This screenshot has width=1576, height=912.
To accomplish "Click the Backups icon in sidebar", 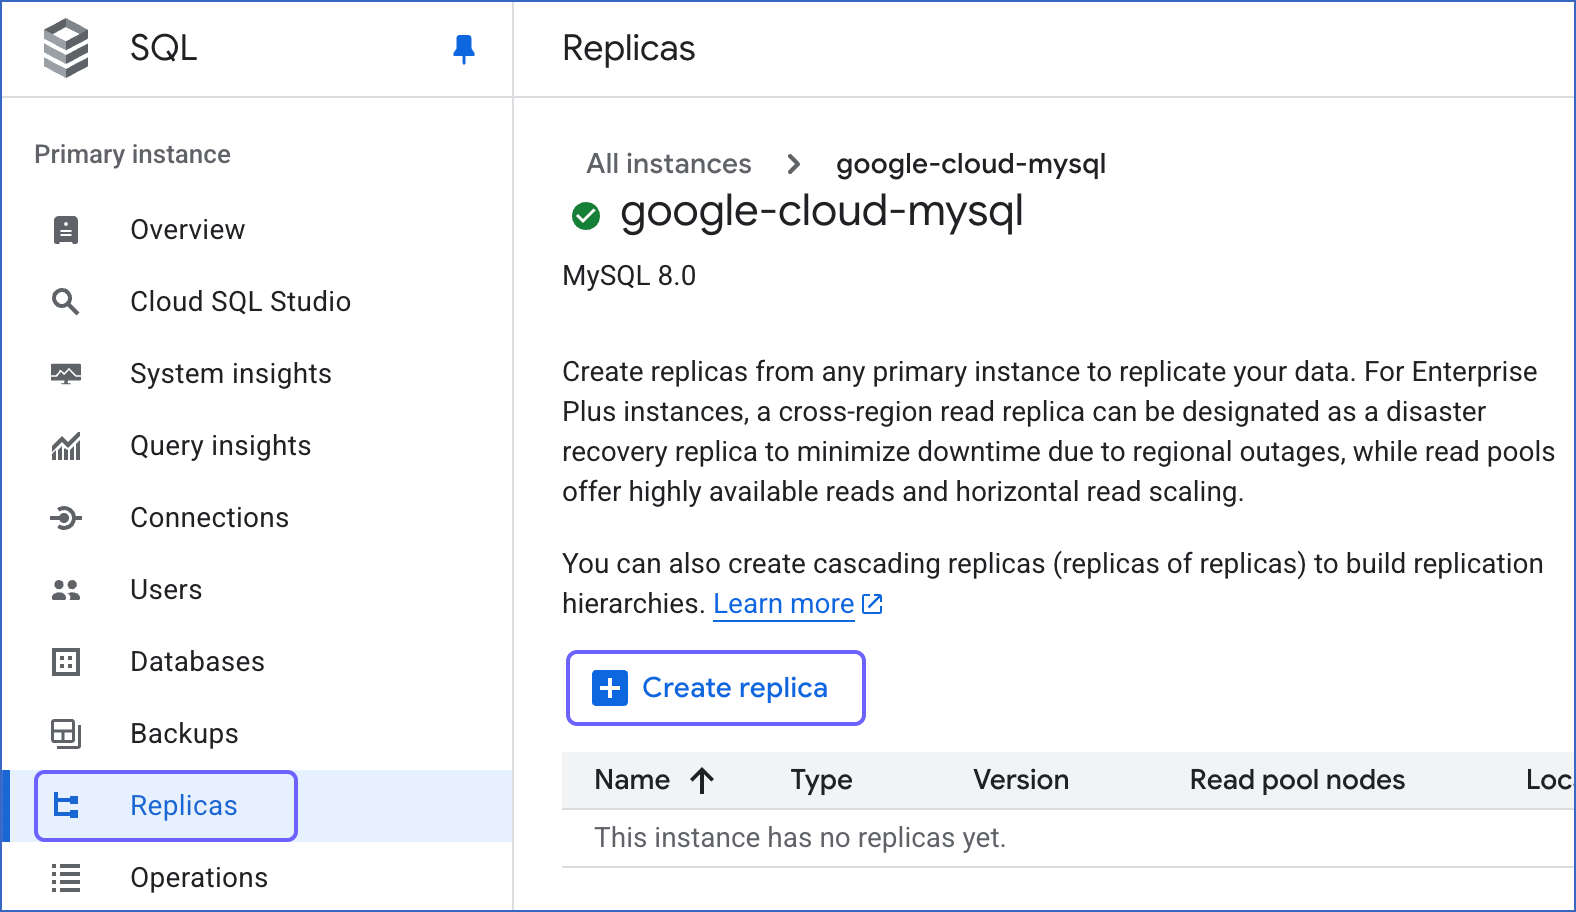I will pos(66,734).
